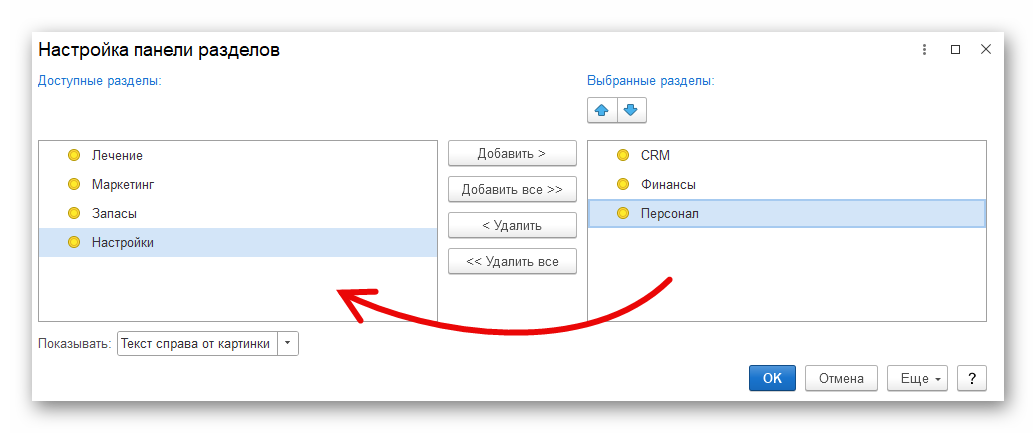Screen dimensions: 1036x433
Task: Open the three-dot window menu icon
Action: (x=924, y=50)
